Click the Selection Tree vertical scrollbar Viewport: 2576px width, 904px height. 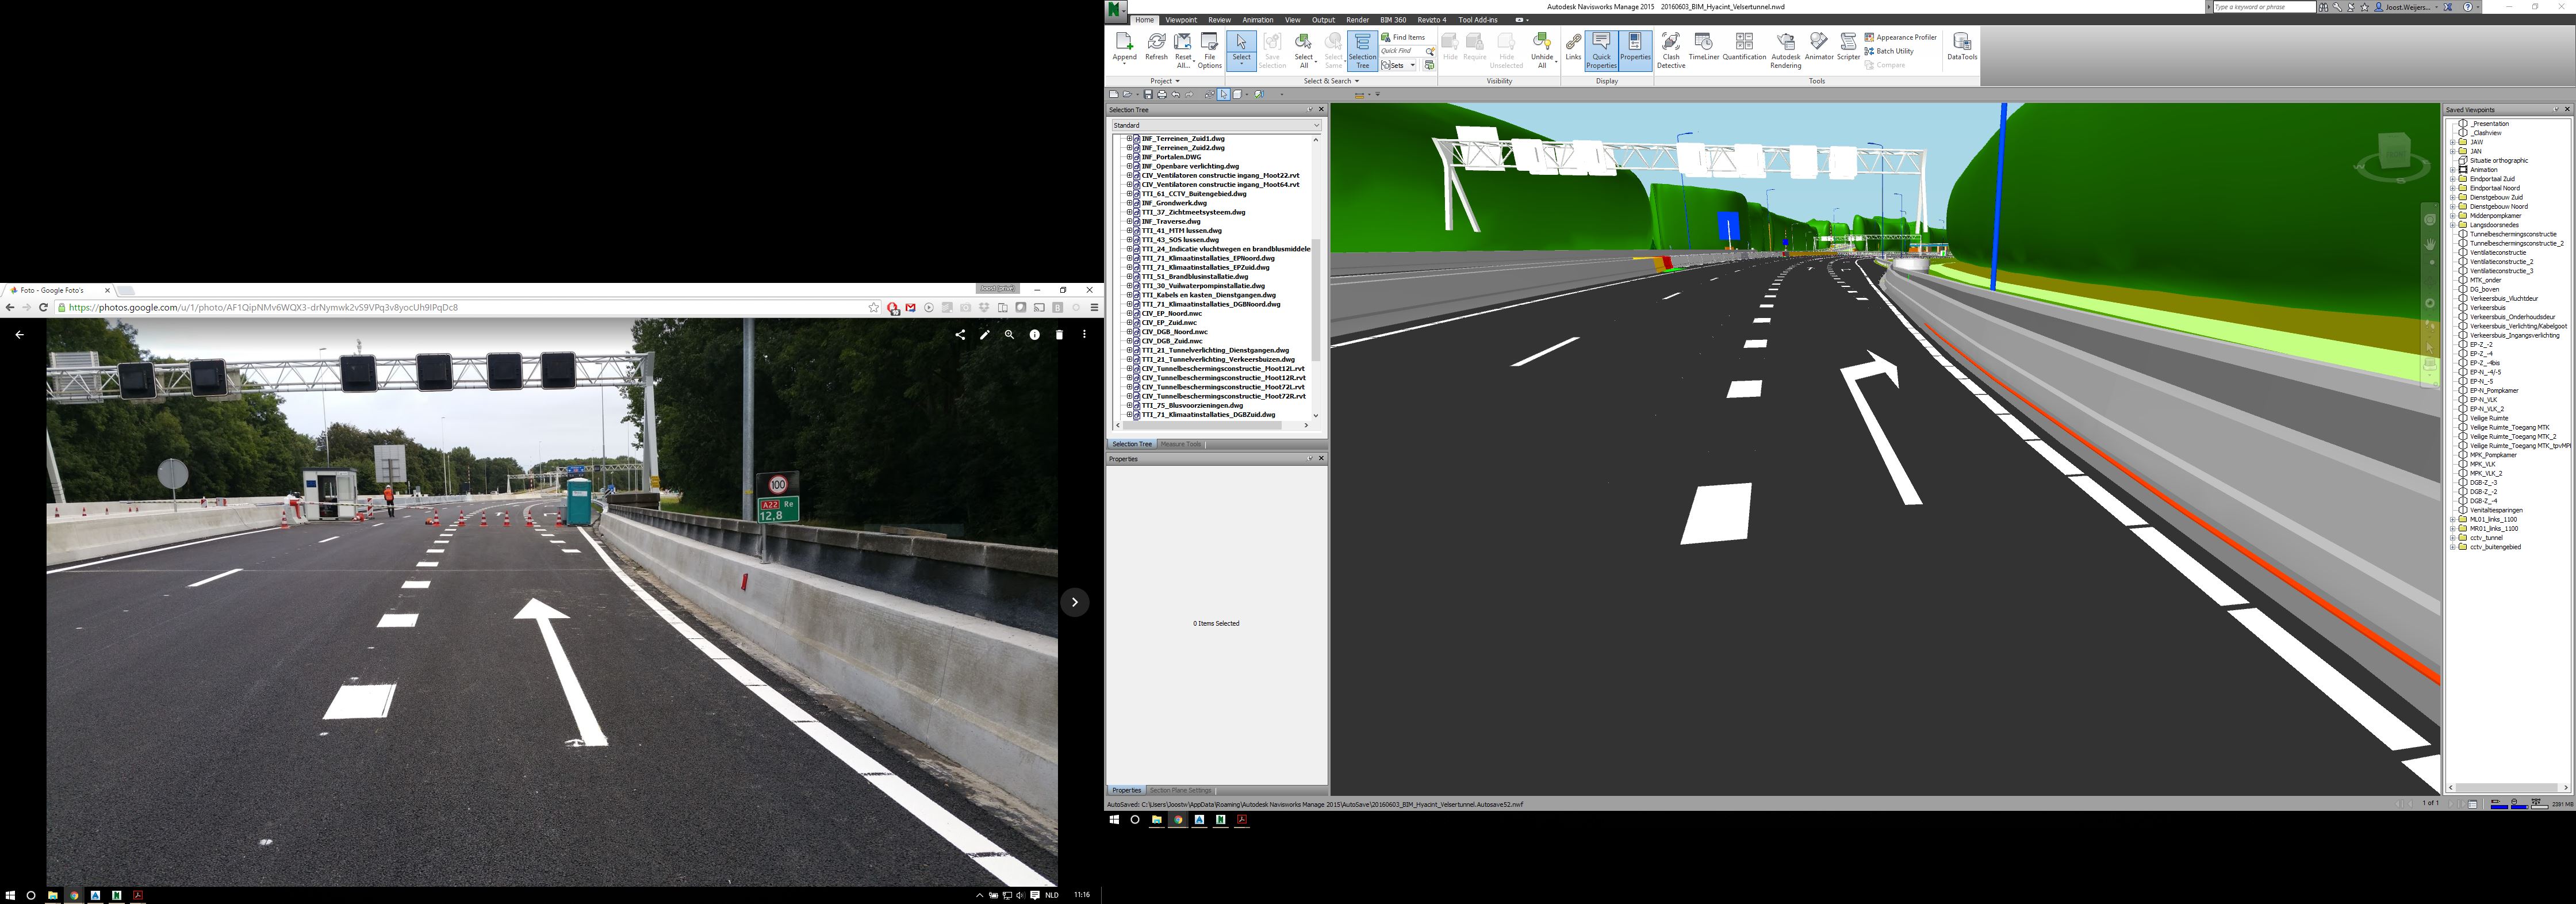(x=1315, y=300)
